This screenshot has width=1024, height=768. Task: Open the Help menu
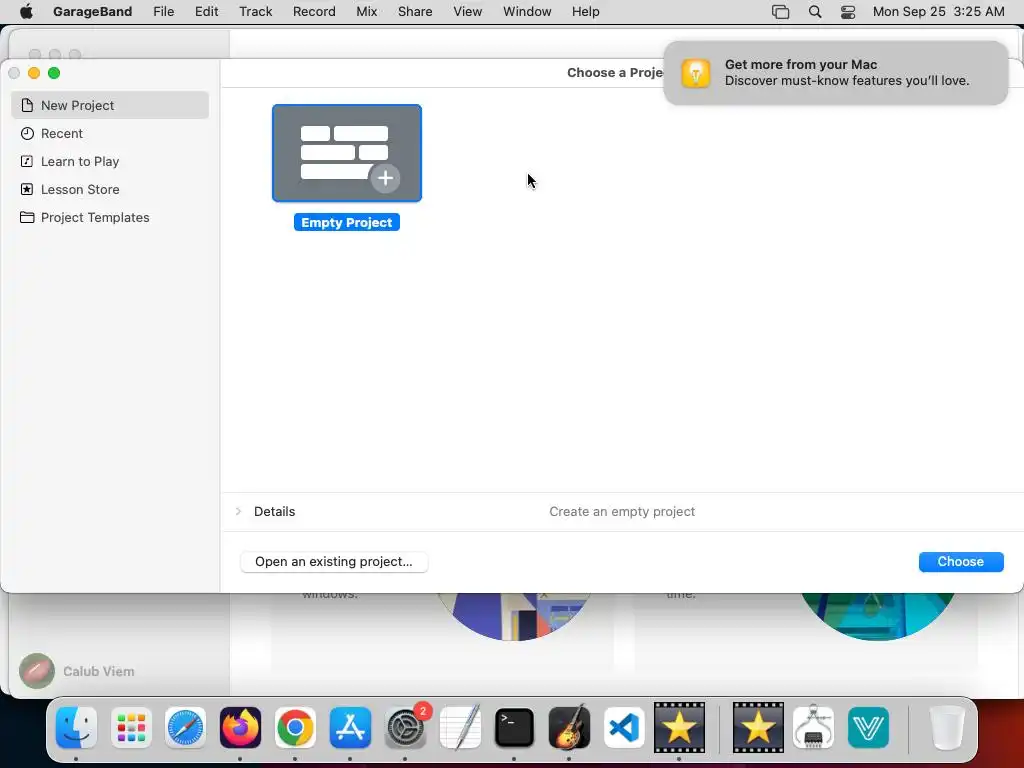pos(585,11)
